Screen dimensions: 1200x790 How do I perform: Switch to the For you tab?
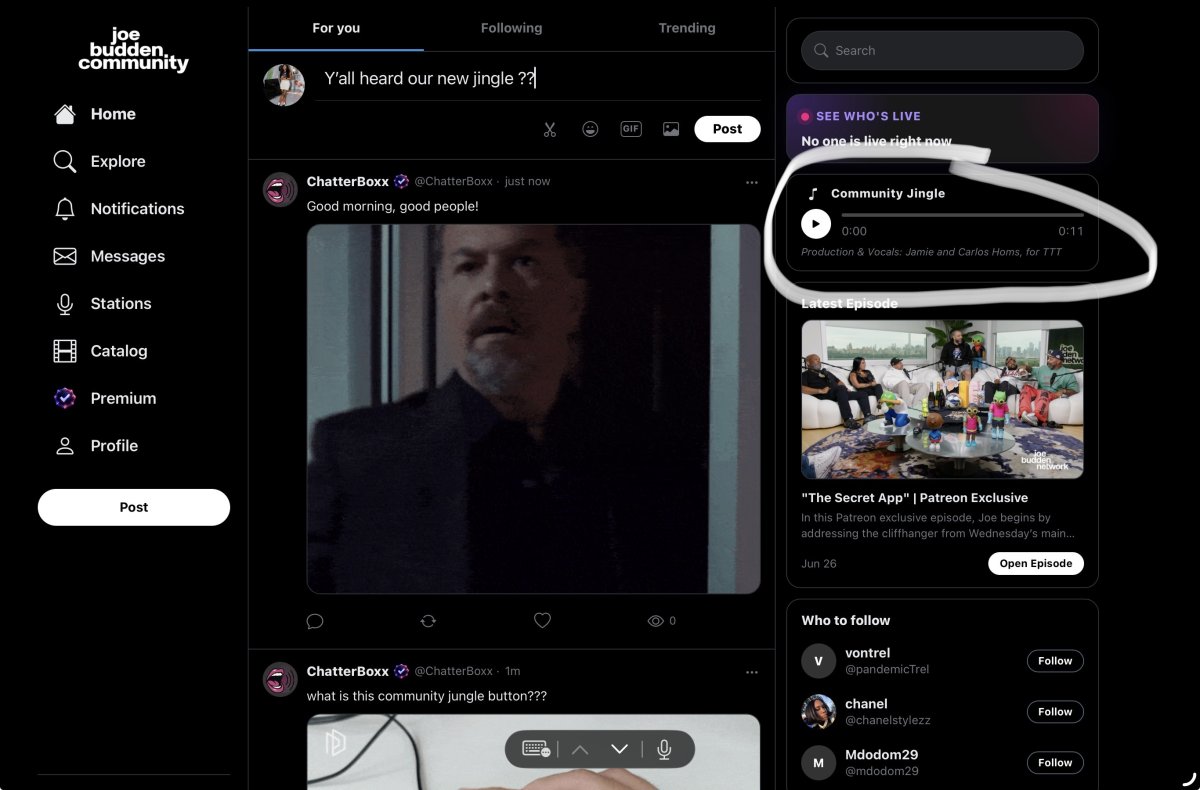pyautogui.click(x=336, y=28)
